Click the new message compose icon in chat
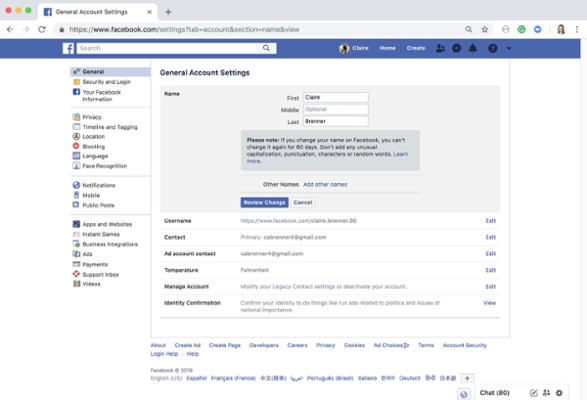The height and width of the screenshot is (400, 587). click(x=533, y=393)
